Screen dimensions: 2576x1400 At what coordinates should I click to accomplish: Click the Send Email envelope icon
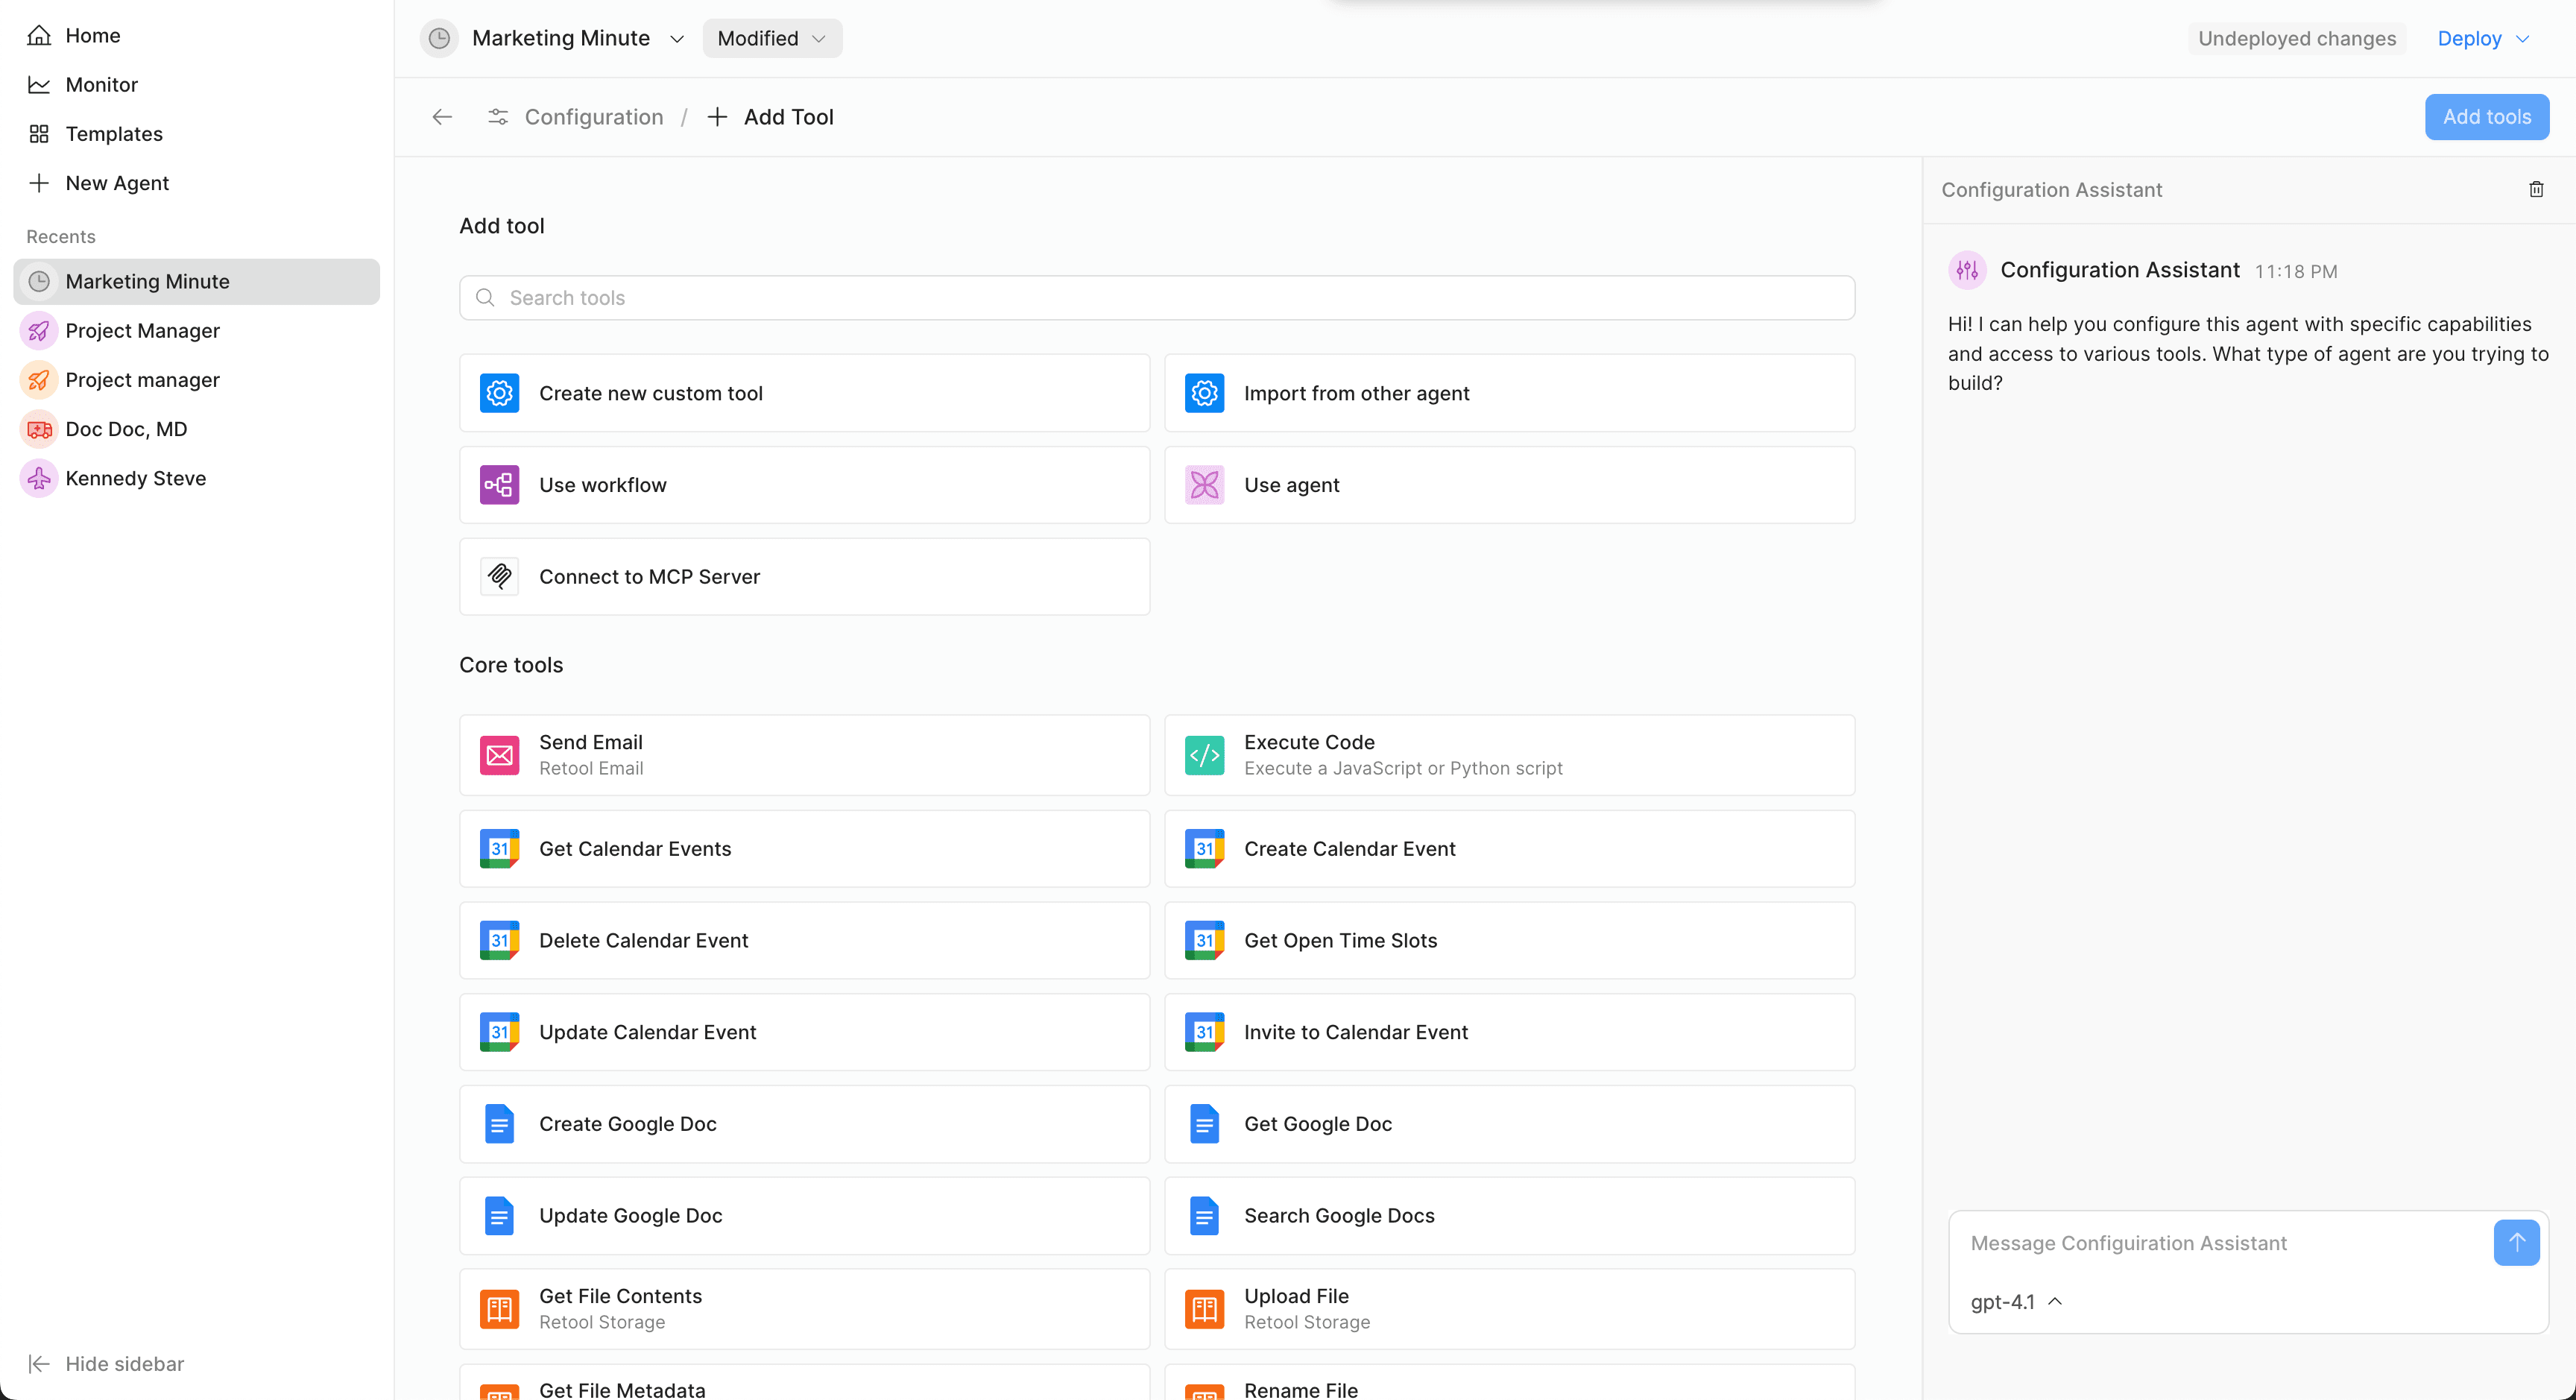point(499,755)
